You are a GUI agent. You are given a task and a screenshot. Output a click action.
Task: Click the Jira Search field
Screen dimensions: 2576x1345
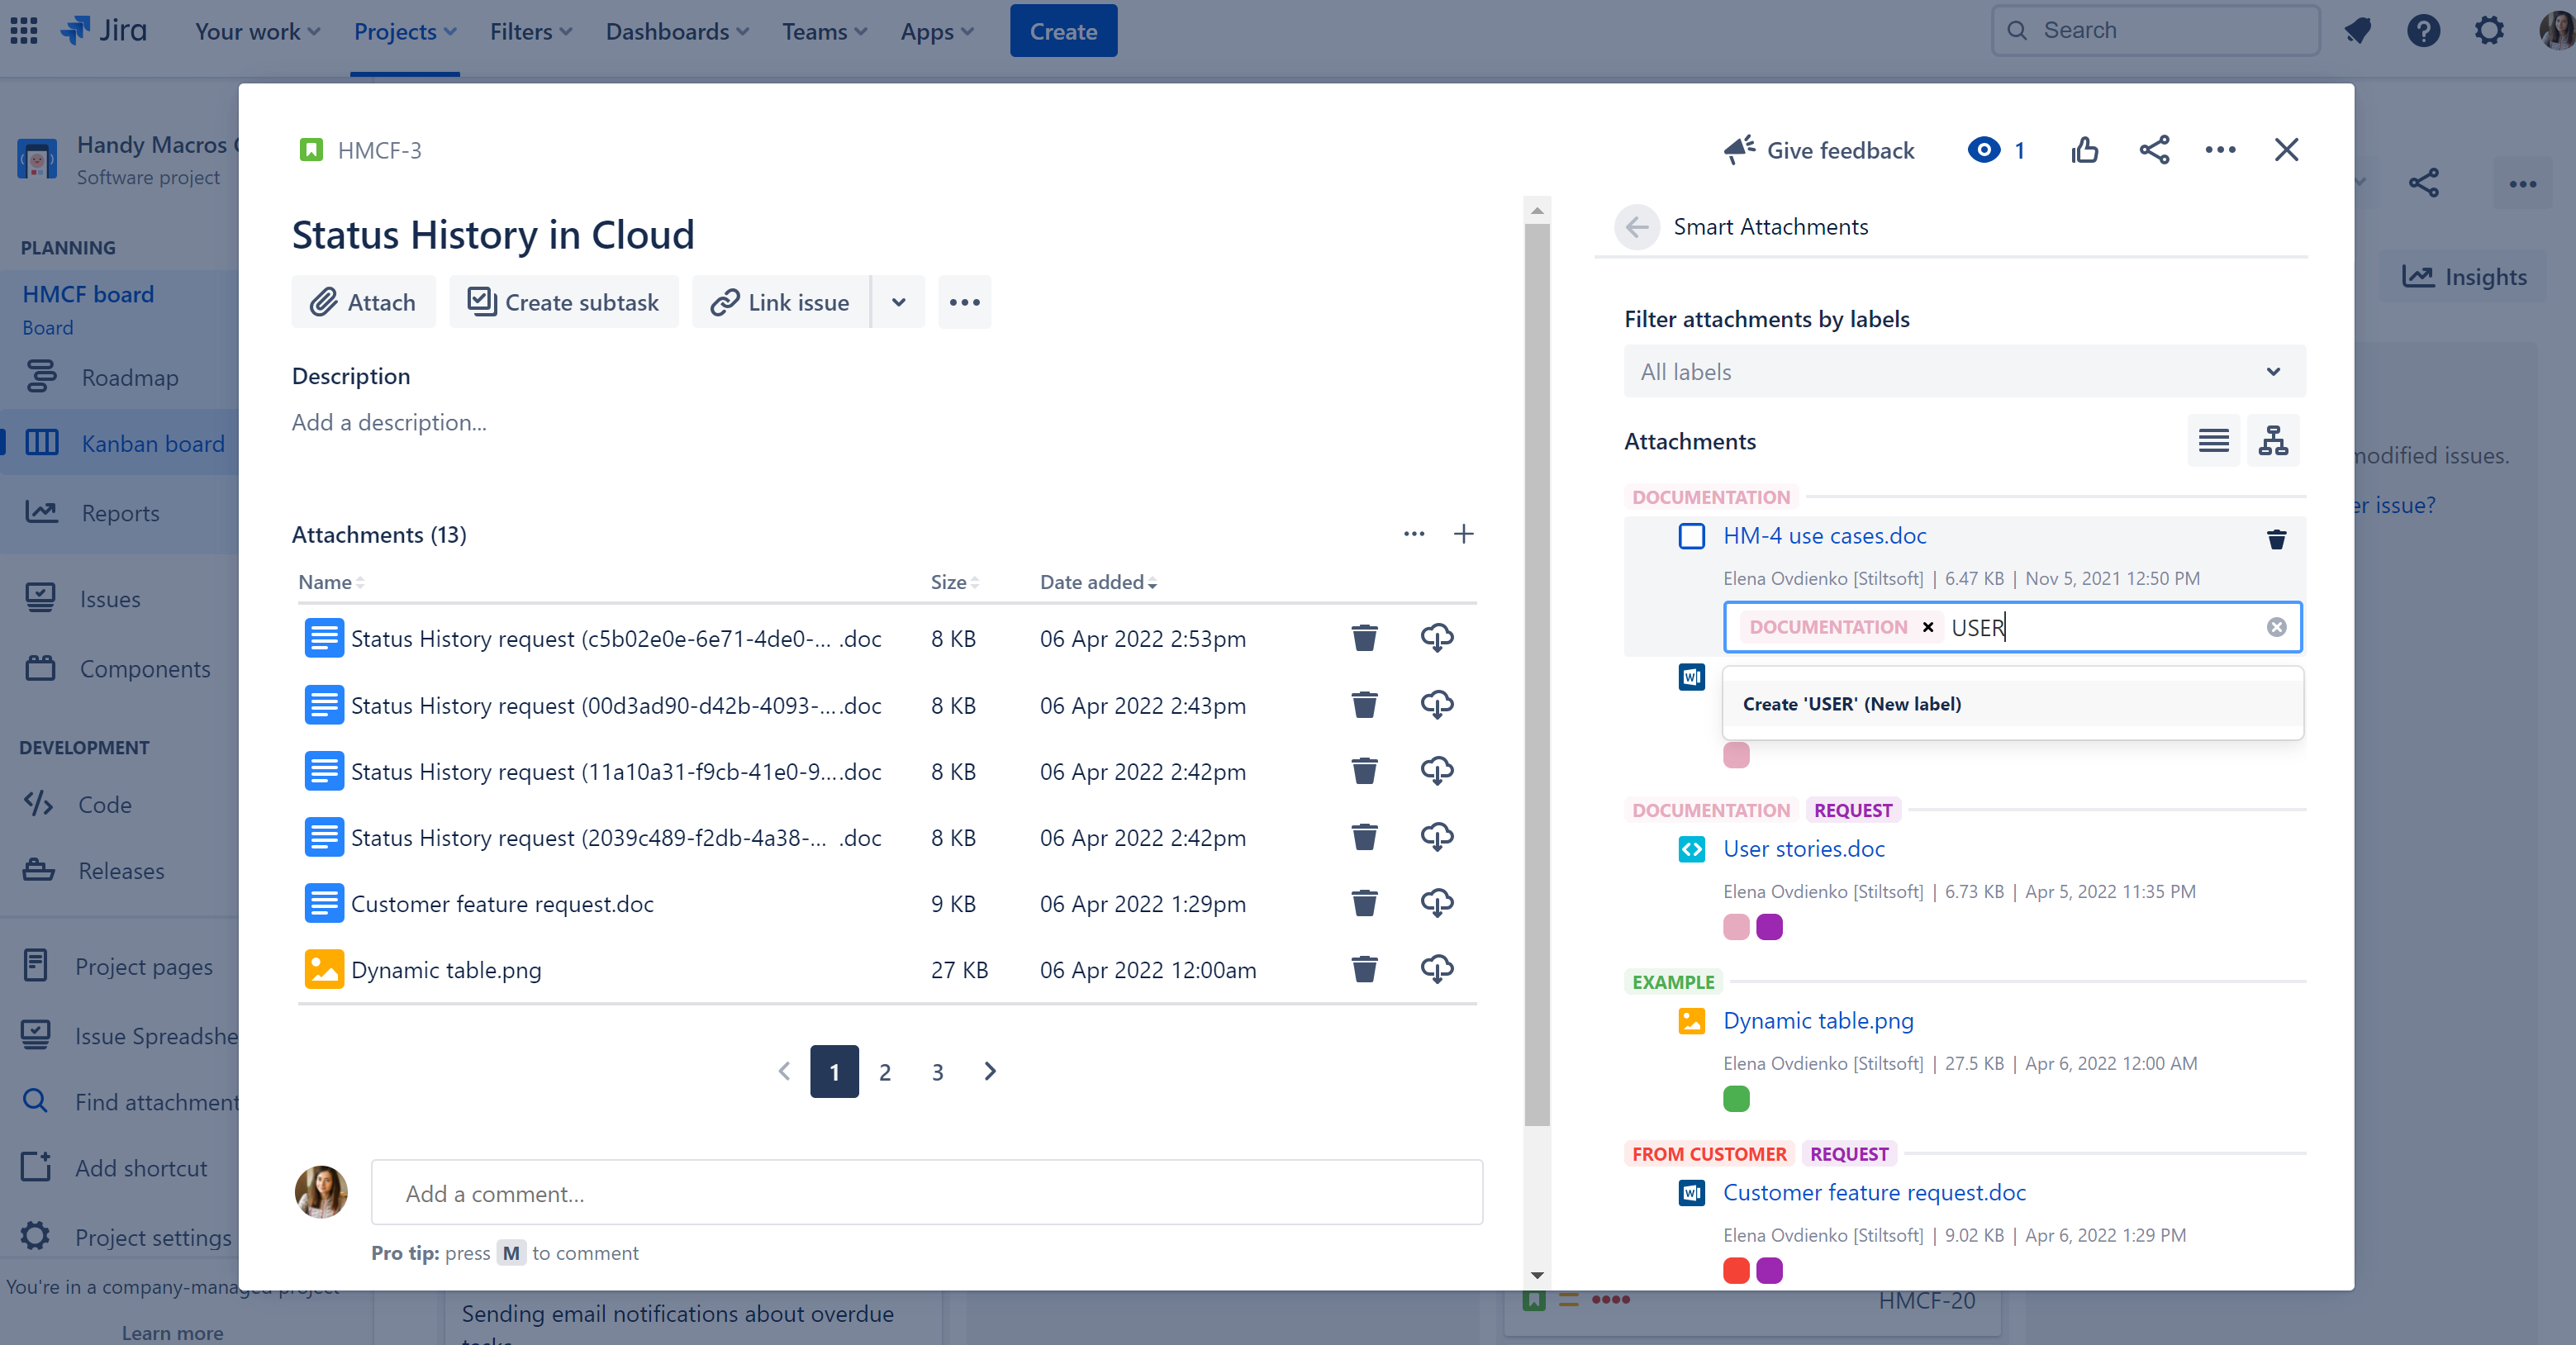(x=2155, y=31)
